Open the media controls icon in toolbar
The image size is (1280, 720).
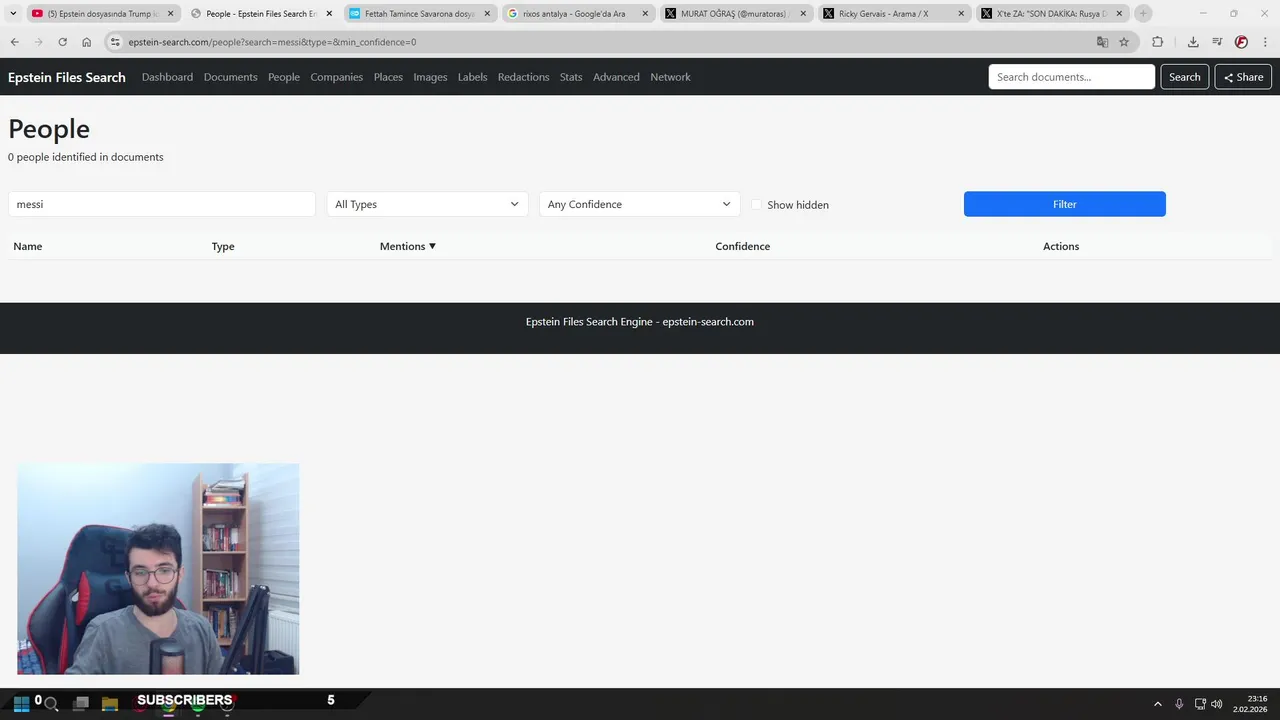click(x=1217, y=42)
